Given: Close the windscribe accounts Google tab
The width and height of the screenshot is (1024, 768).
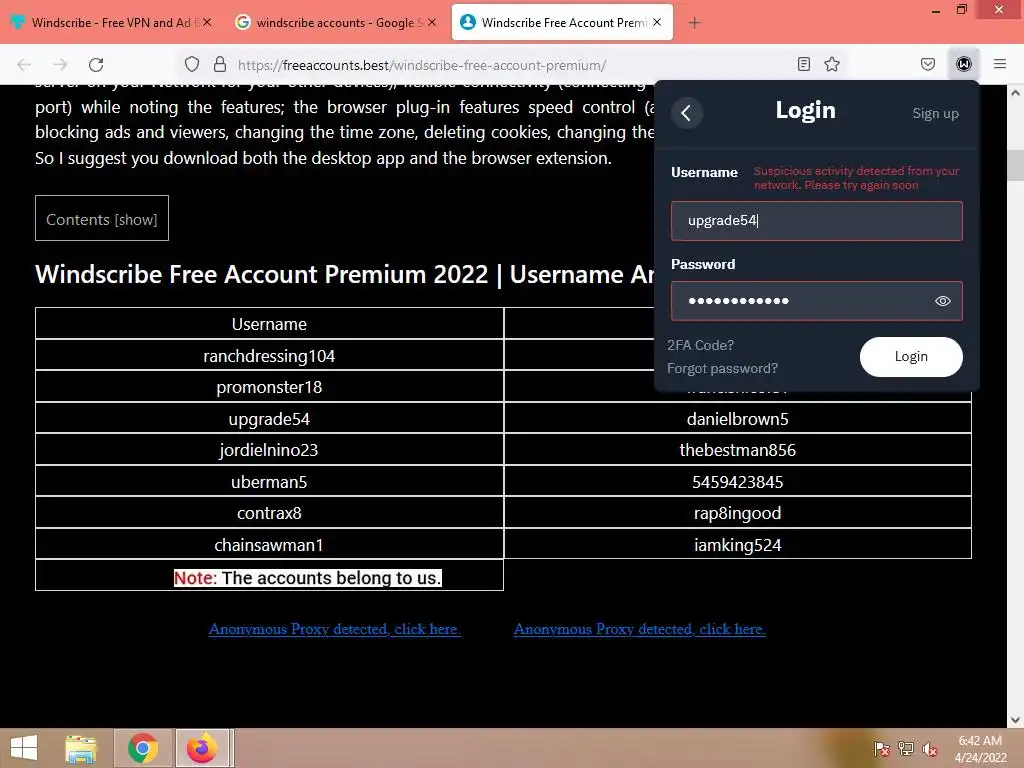Looking at the screenshot, I should click(x=432, y=22).
